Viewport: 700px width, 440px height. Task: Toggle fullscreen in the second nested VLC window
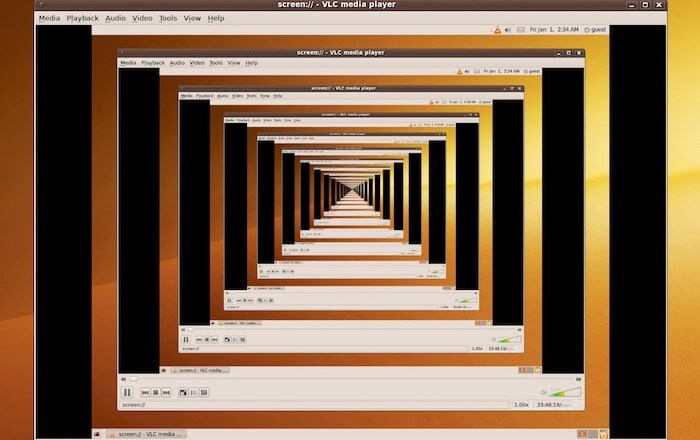(x=227, y=340)
